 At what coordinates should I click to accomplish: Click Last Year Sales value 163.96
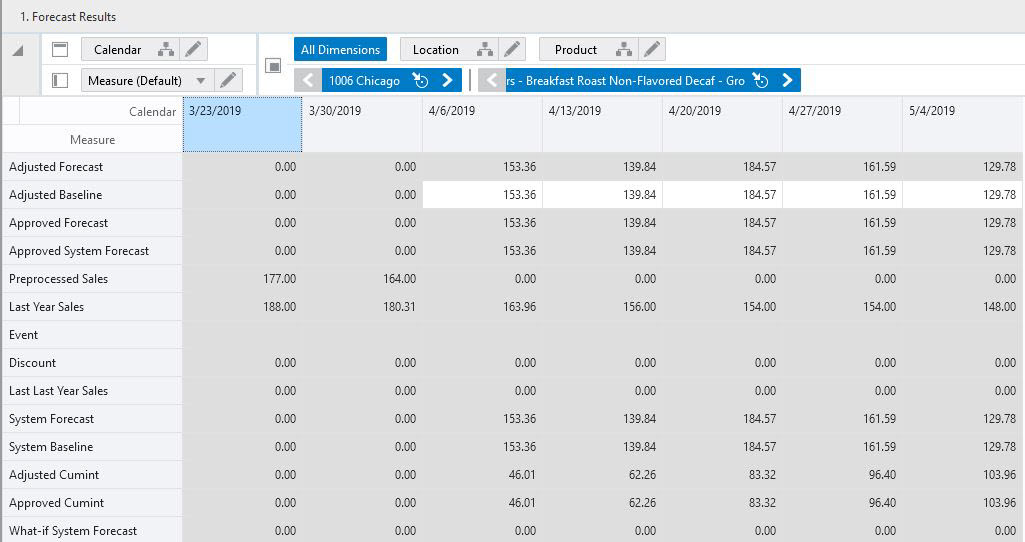520,307
